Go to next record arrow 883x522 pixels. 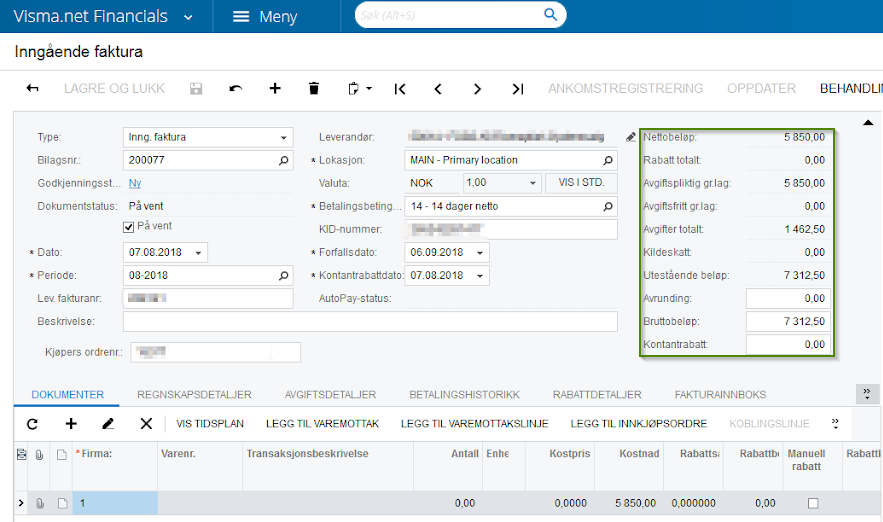(478, 89)
